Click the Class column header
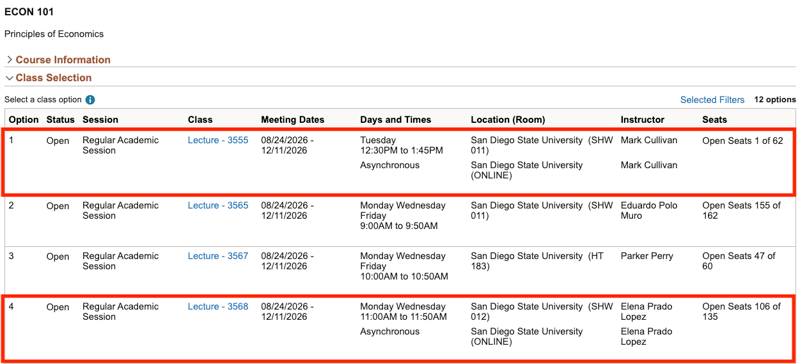The width and height of the screenshot is (800, 364). [x=200, y=120]
